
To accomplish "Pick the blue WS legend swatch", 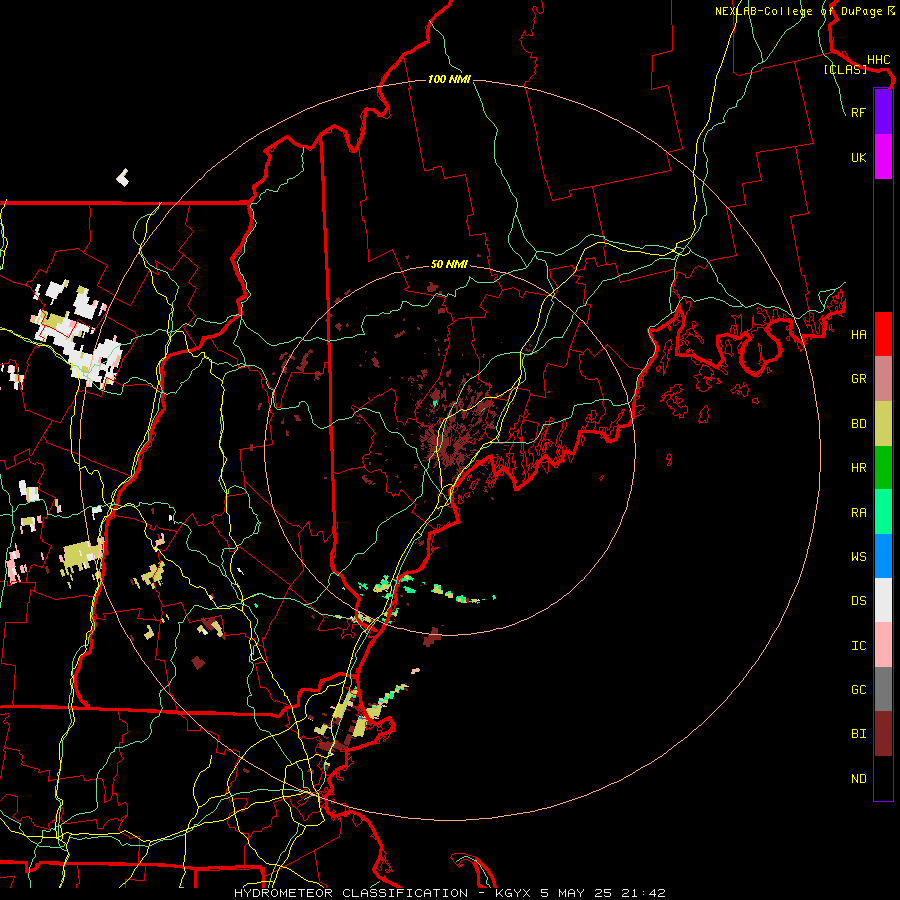I will [883, 556].
